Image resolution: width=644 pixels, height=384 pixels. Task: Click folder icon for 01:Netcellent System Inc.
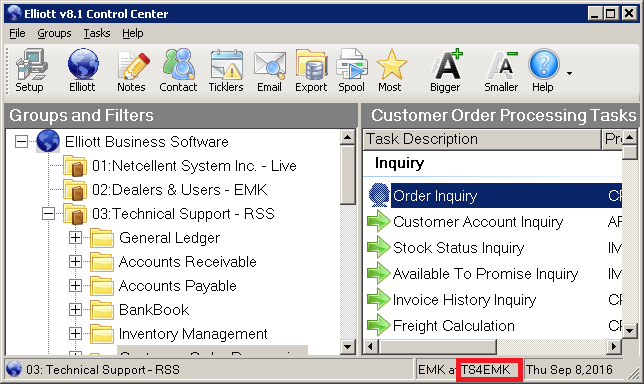(75, 166)
